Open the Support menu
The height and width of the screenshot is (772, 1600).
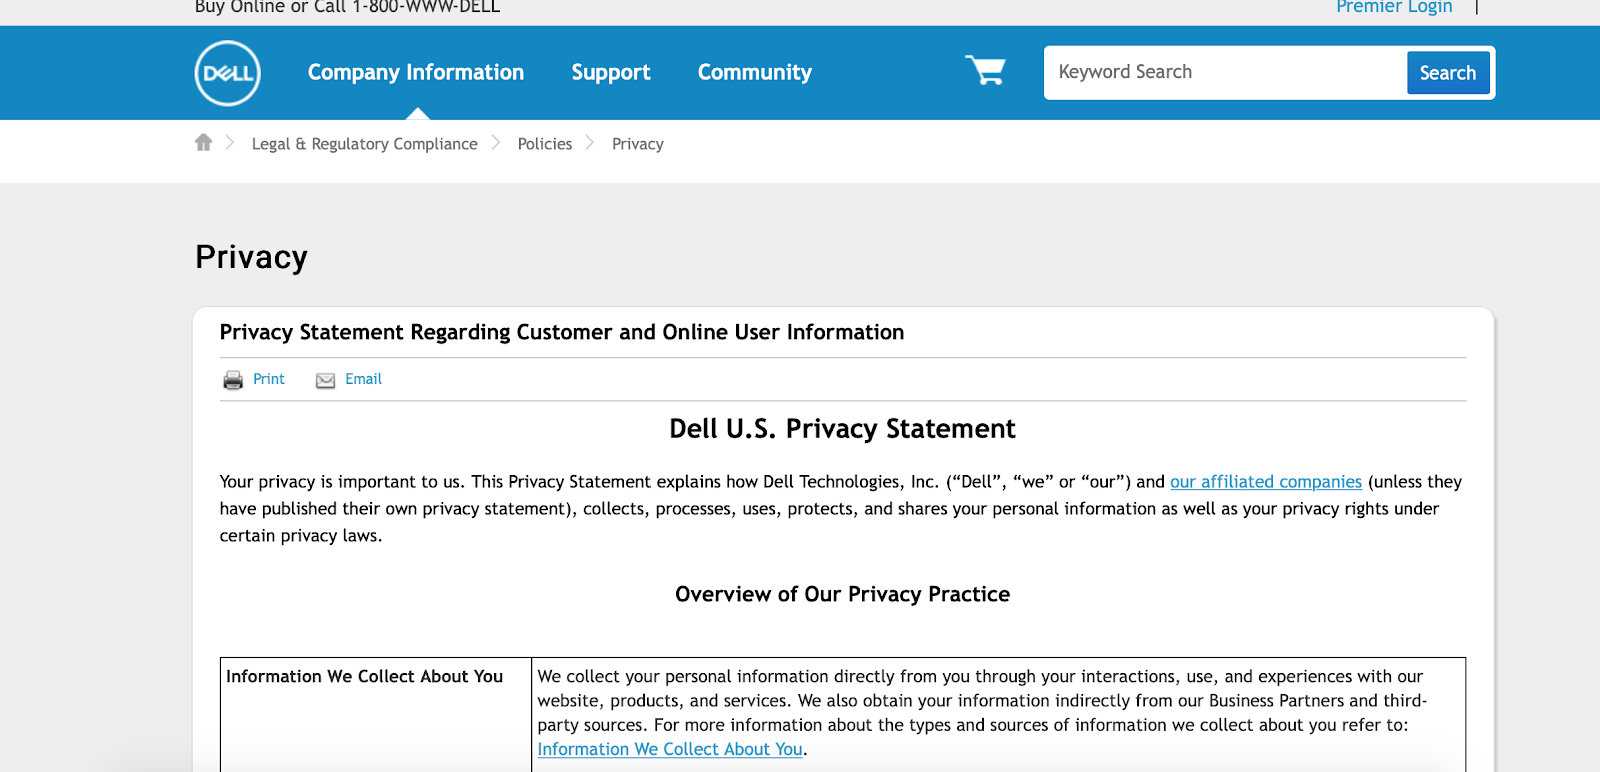click(611, 72)
